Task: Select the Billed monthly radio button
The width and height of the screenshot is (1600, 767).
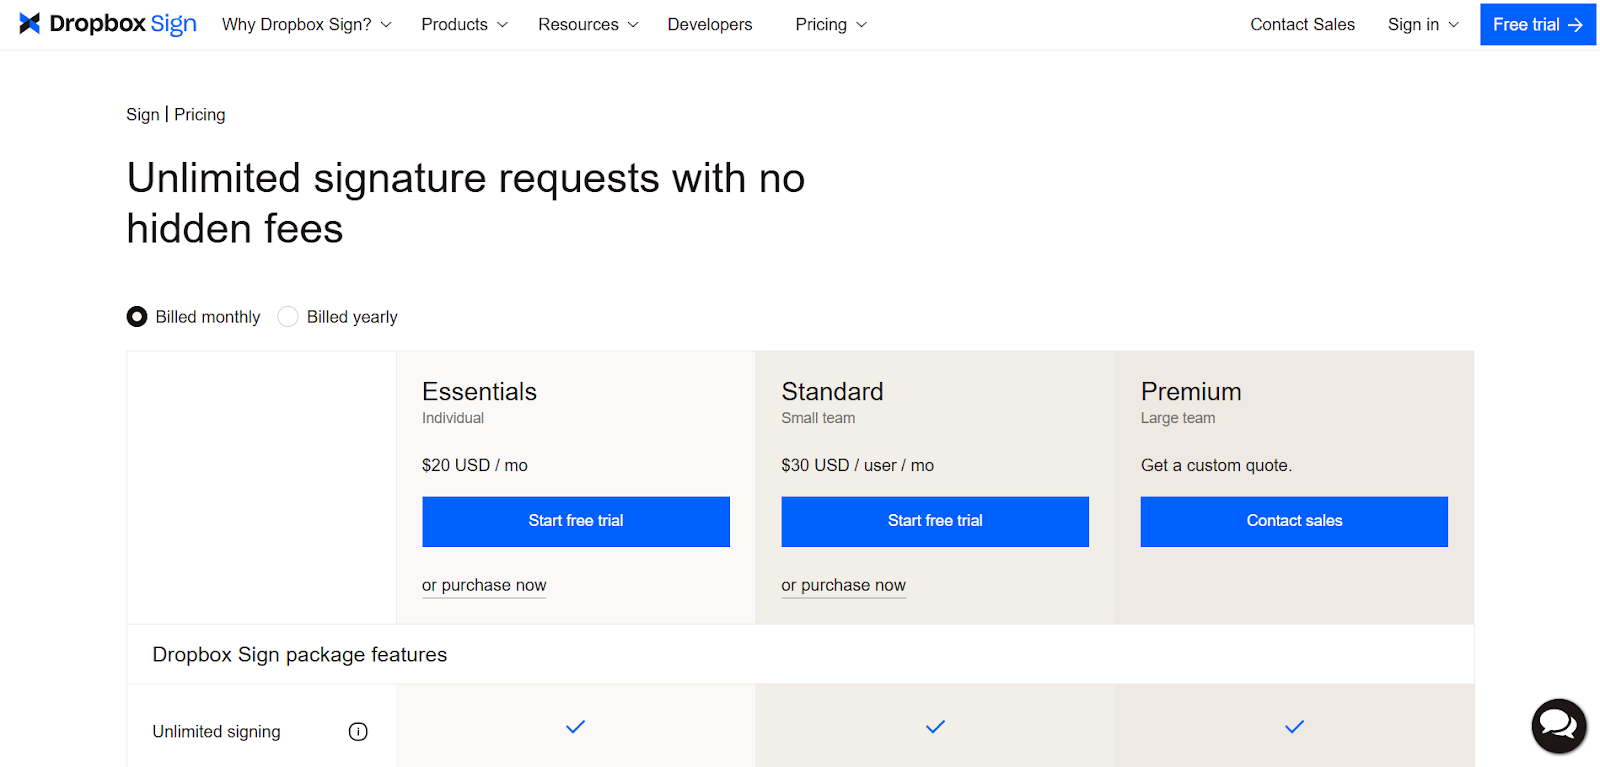Action: tap(137, 317)
